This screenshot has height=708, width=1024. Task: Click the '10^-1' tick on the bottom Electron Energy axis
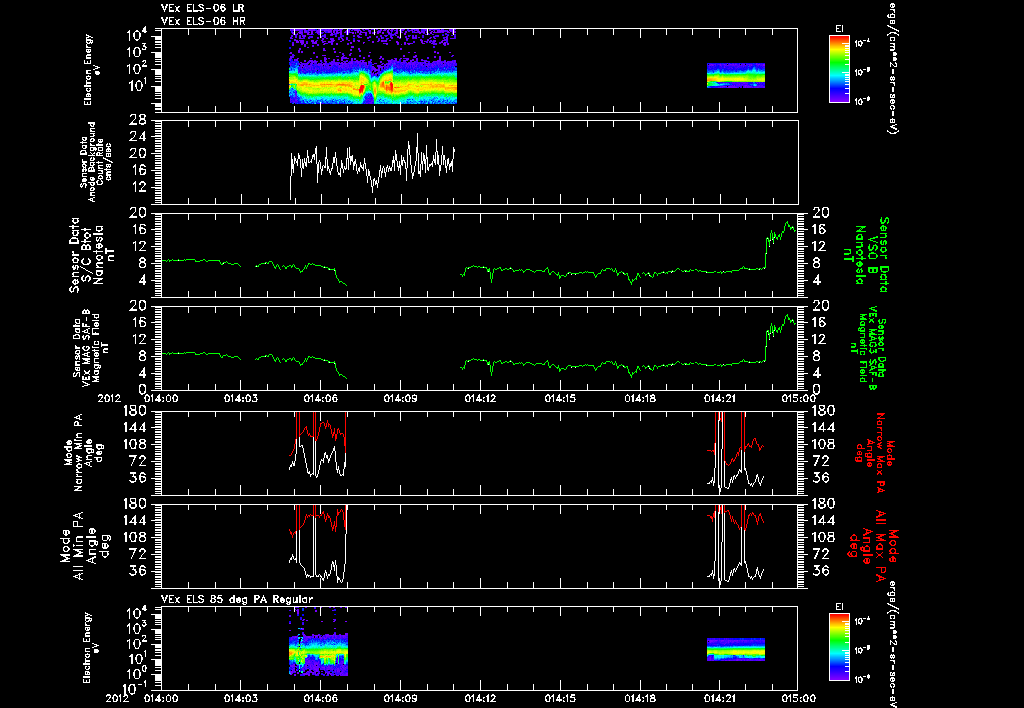[136, 688]
